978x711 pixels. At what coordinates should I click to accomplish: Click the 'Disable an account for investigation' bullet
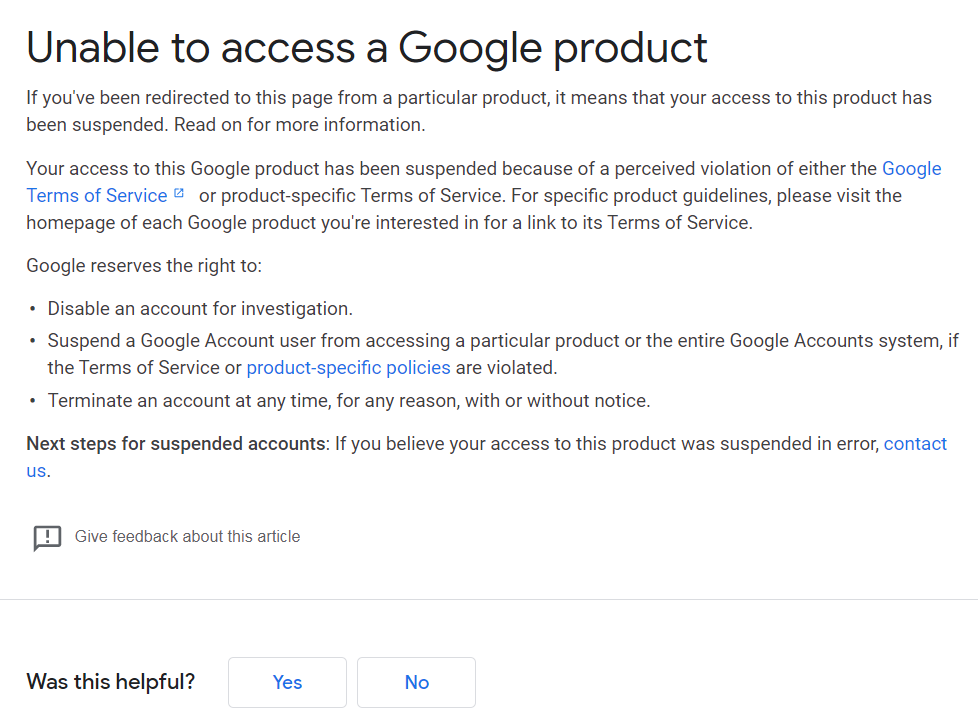coord(200,309)
